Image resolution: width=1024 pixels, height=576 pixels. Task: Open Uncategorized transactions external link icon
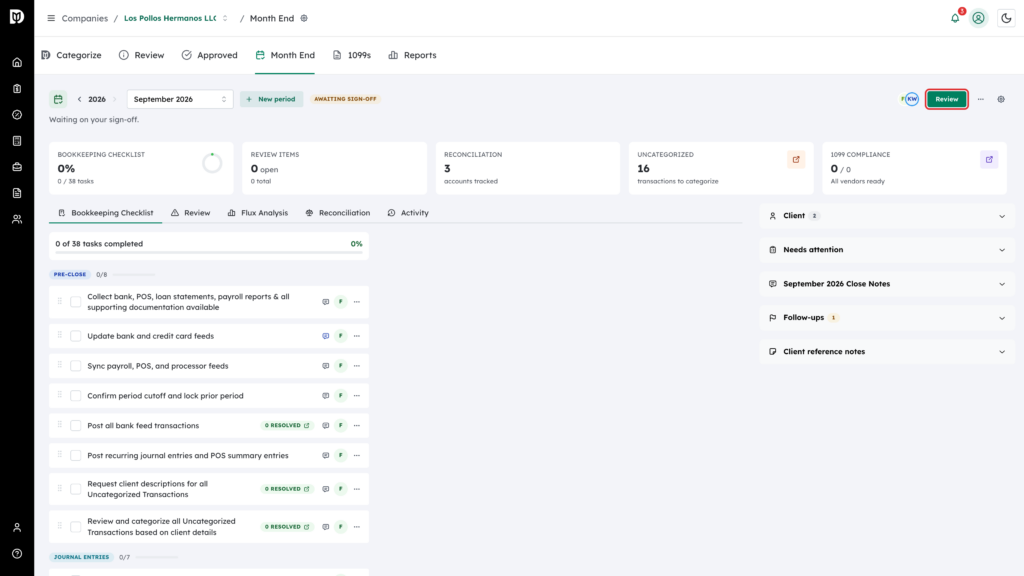[x=796, y=159]
